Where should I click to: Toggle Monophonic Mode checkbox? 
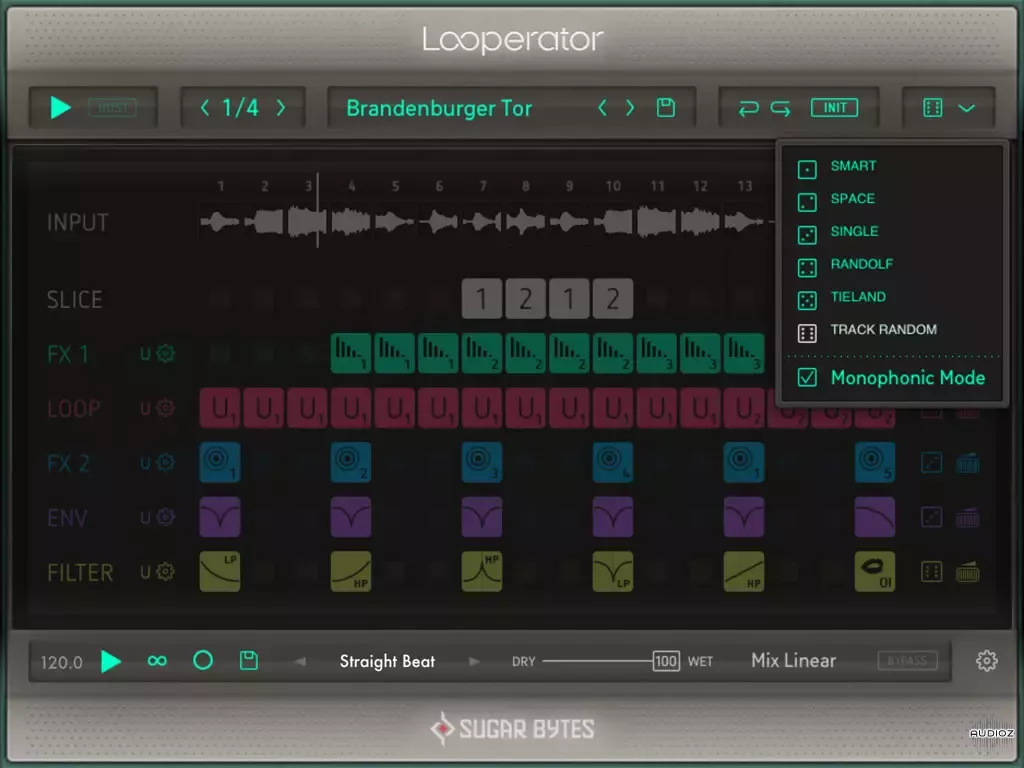click(807, 377)
